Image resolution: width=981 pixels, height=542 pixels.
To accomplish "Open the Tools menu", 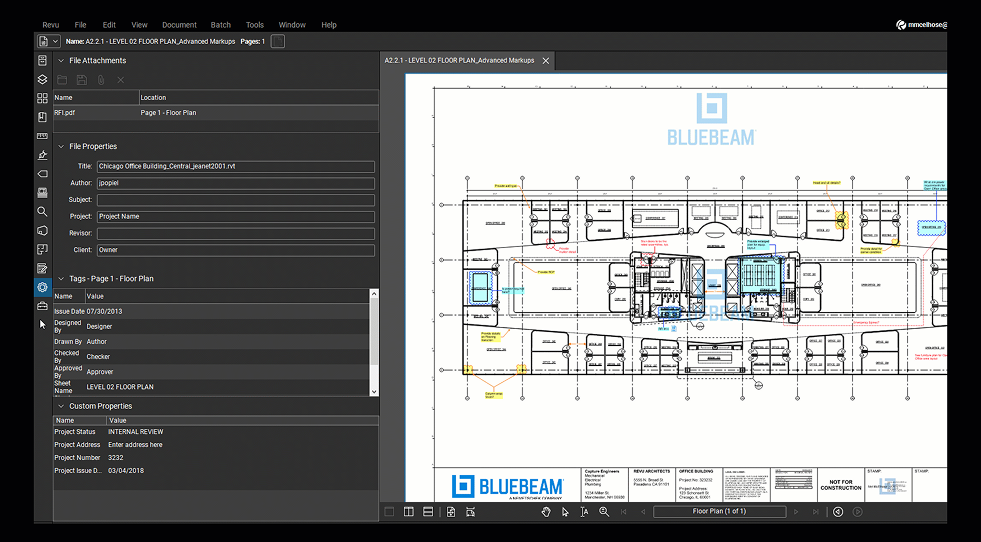I will pyautogui.click(x=255, y=25).
